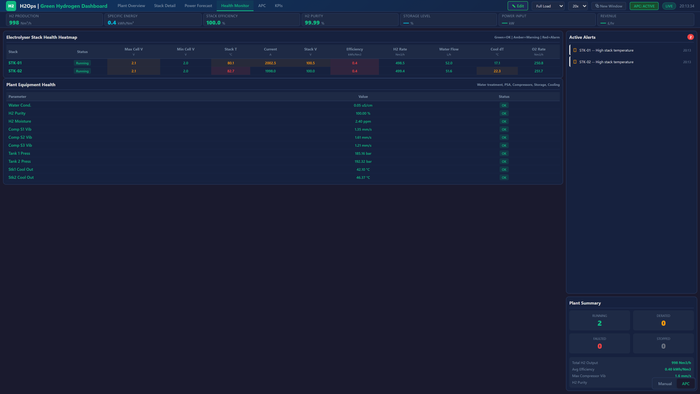Click the LIVE indicator badge
The image size is (700, 394).
tap(669, 6)
